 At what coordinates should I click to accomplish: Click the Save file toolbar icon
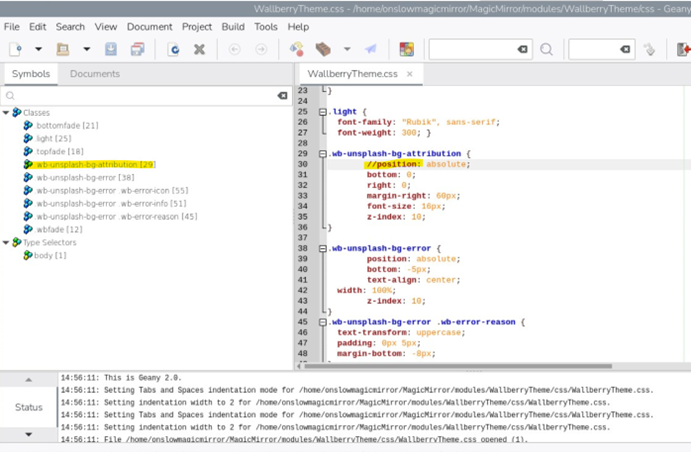[110, 49]
